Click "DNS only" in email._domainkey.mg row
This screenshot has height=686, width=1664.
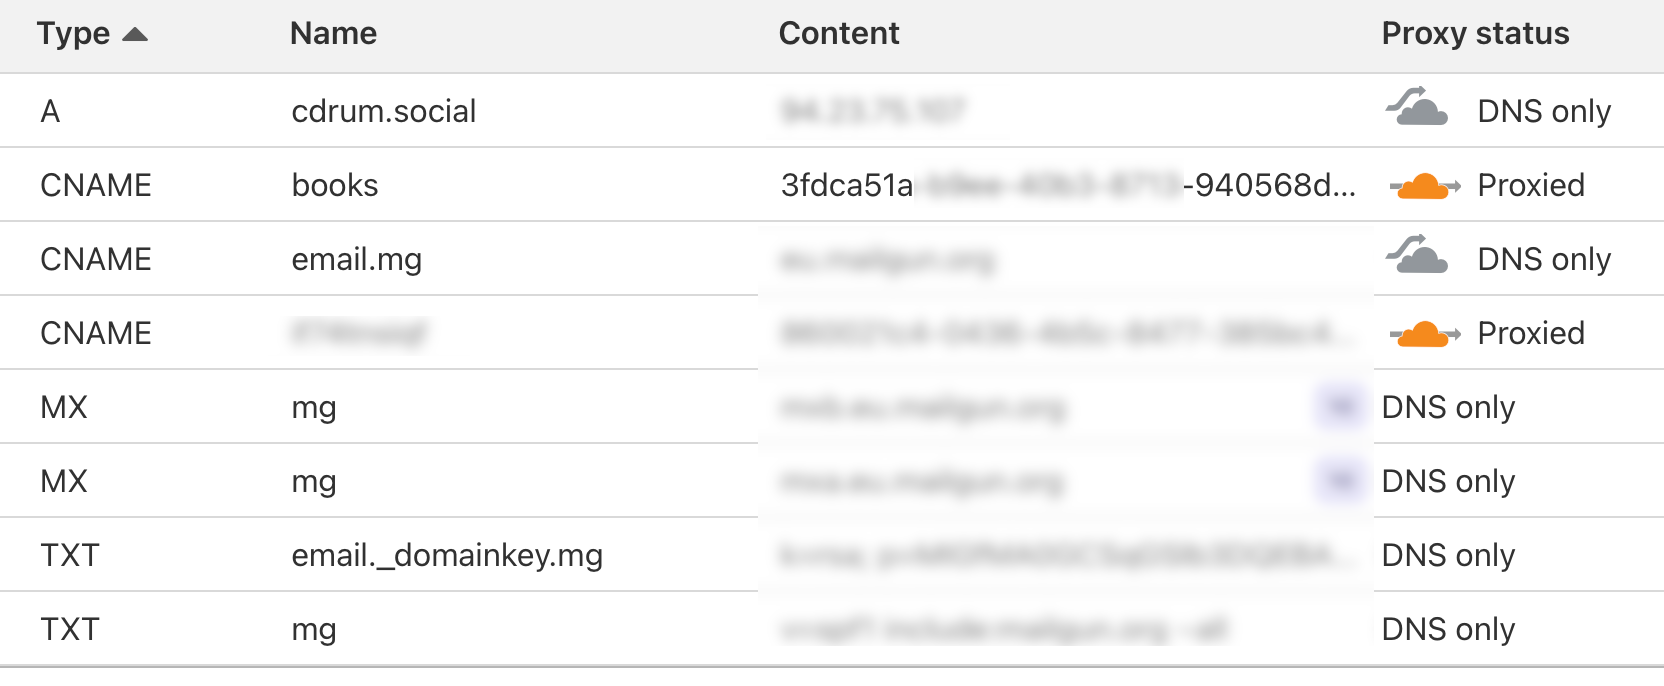click(x=1448, y=555)
